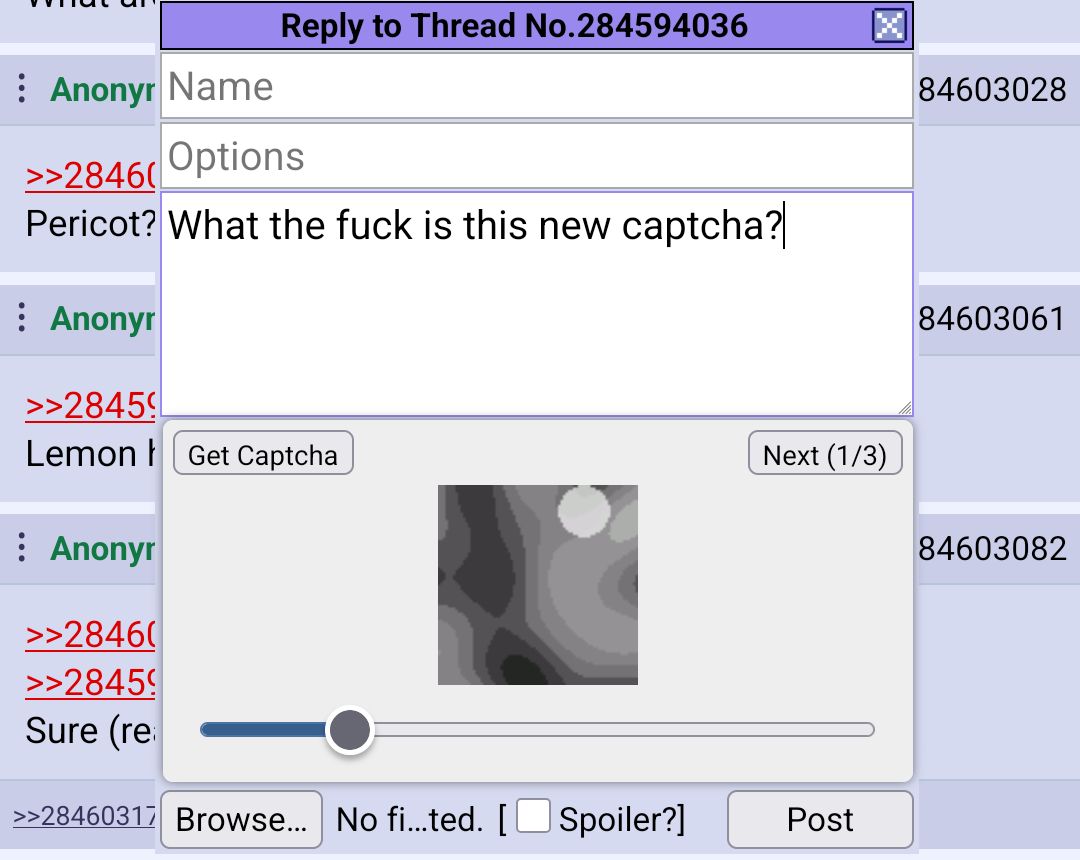The width and height of the screenshot is (1080, 860).
Task: Open post menu dots for post ending 84603082
Action: click(22, 547)
